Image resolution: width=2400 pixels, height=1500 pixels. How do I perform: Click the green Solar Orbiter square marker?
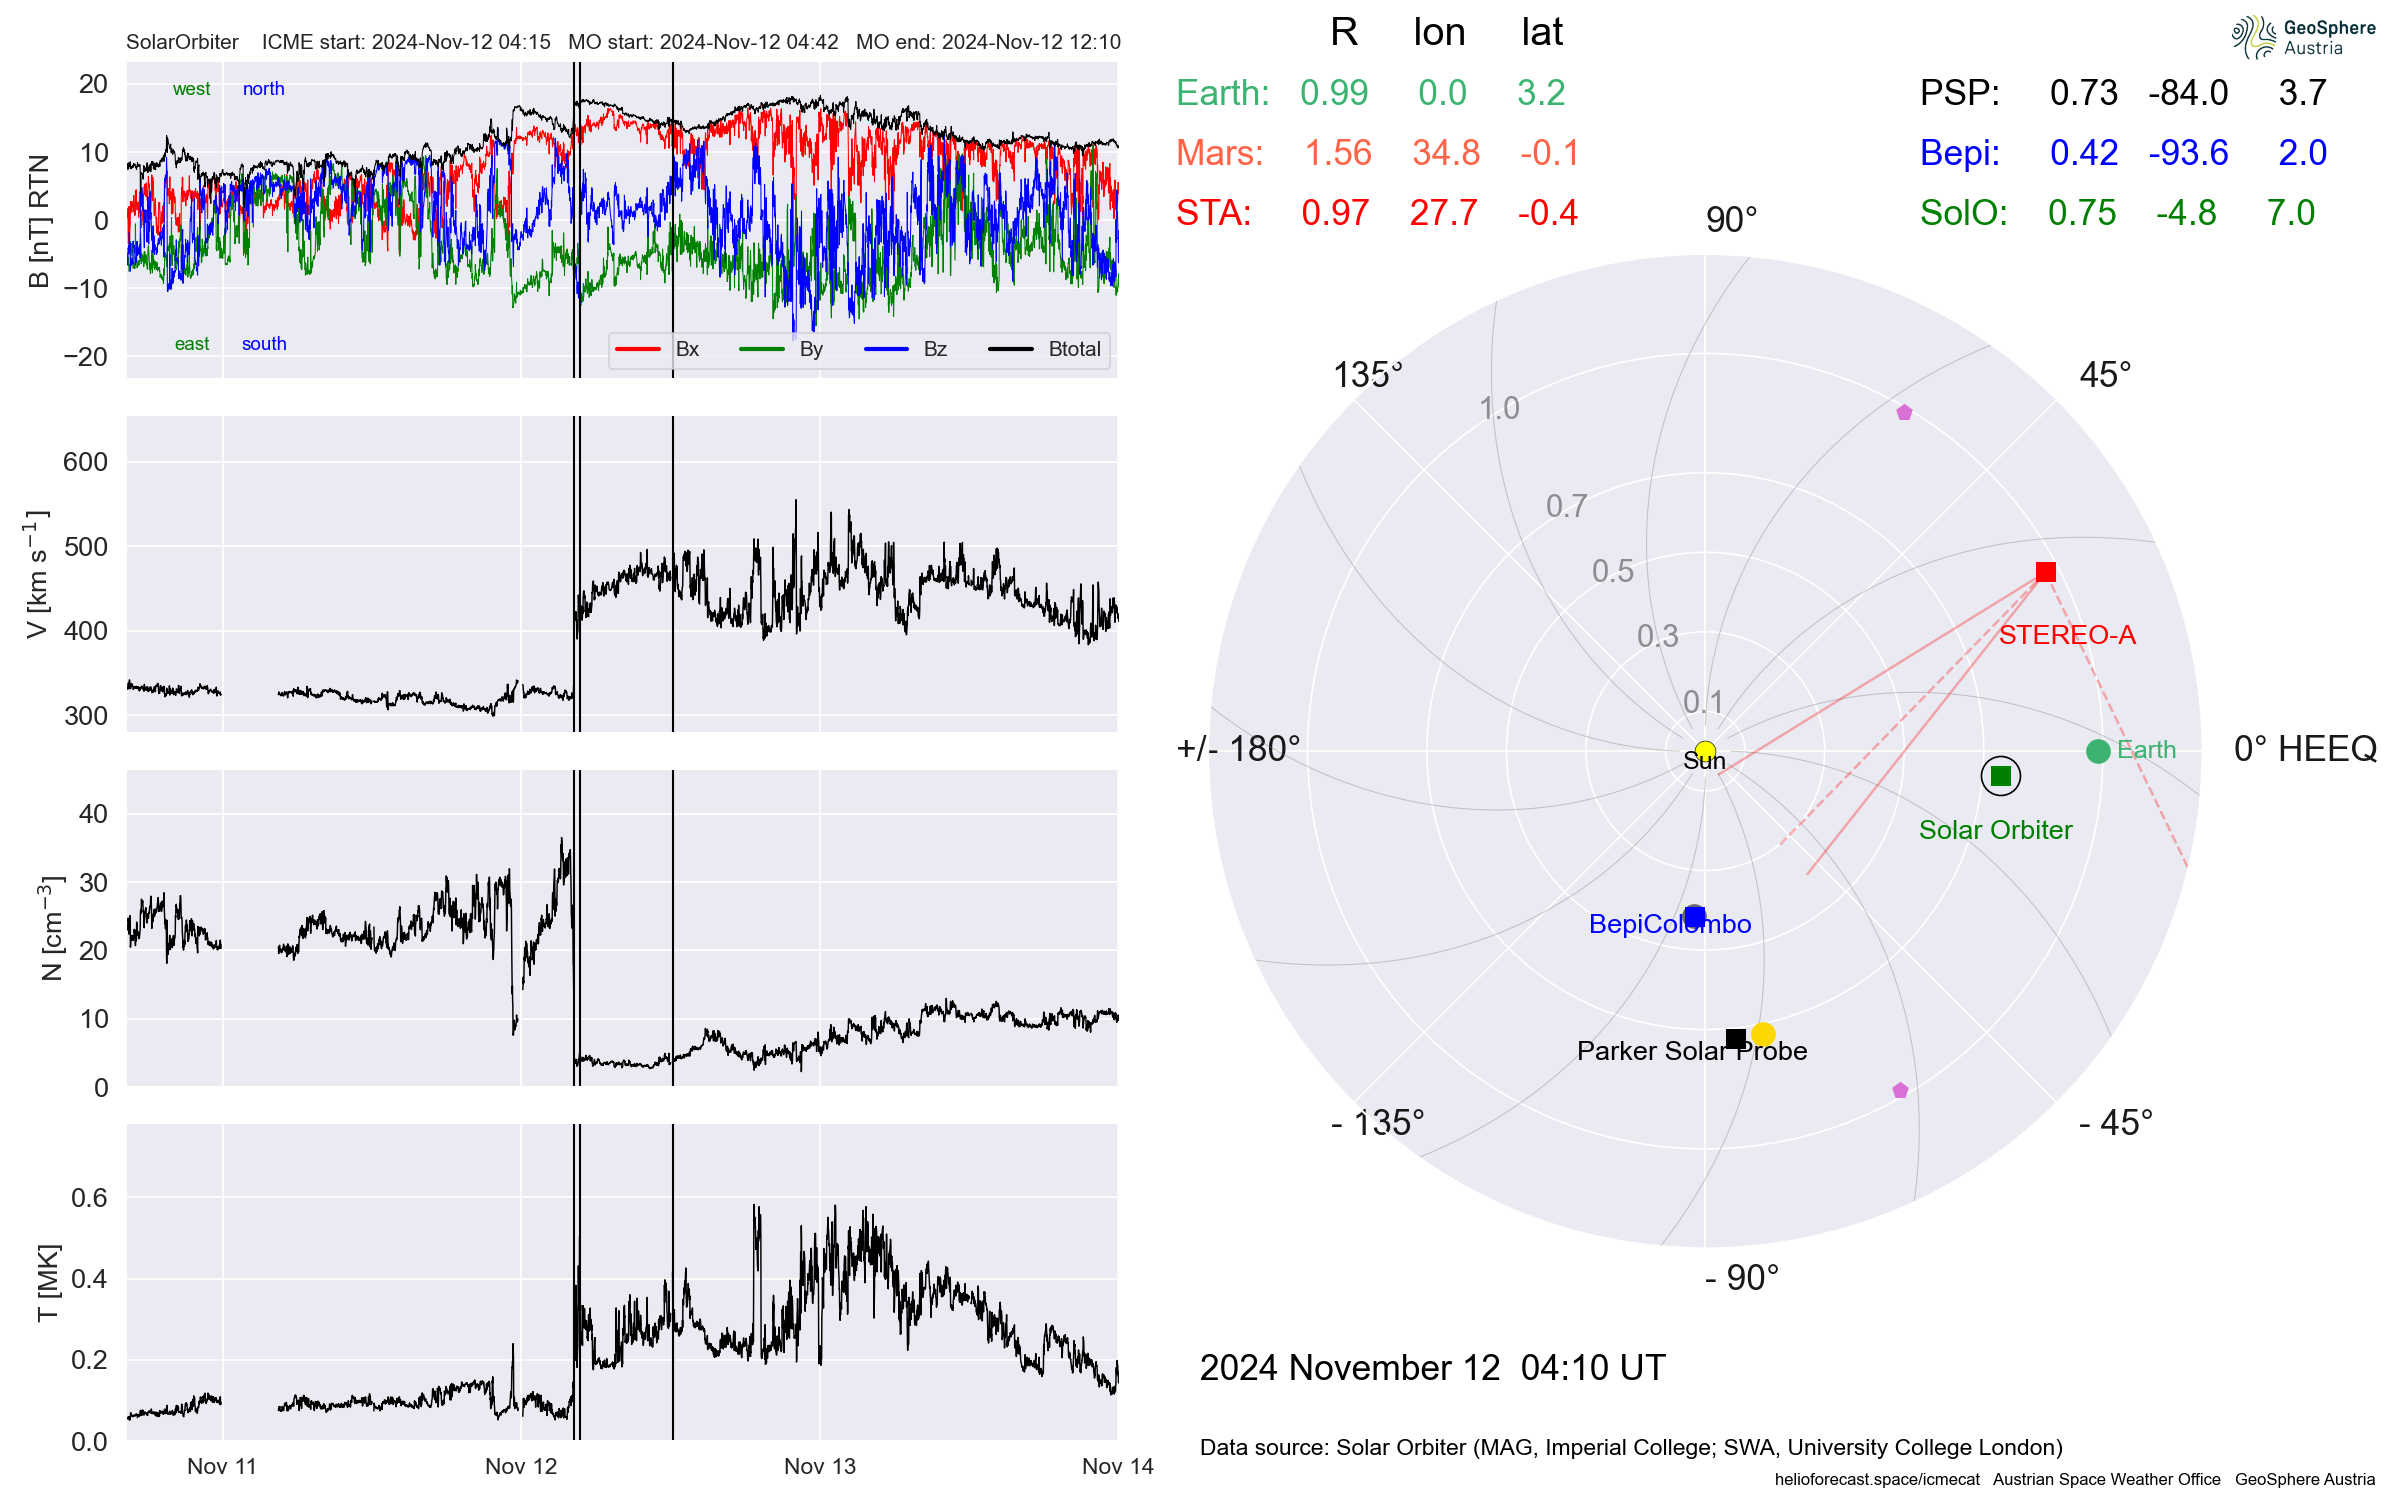tap(2000, 776)
